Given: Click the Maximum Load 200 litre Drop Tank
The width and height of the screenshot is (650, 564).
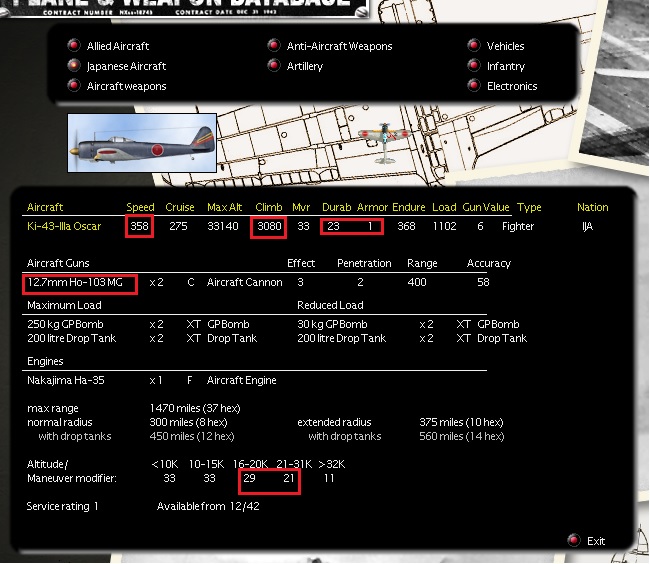Looking at the screenshot, I should 71,338.
